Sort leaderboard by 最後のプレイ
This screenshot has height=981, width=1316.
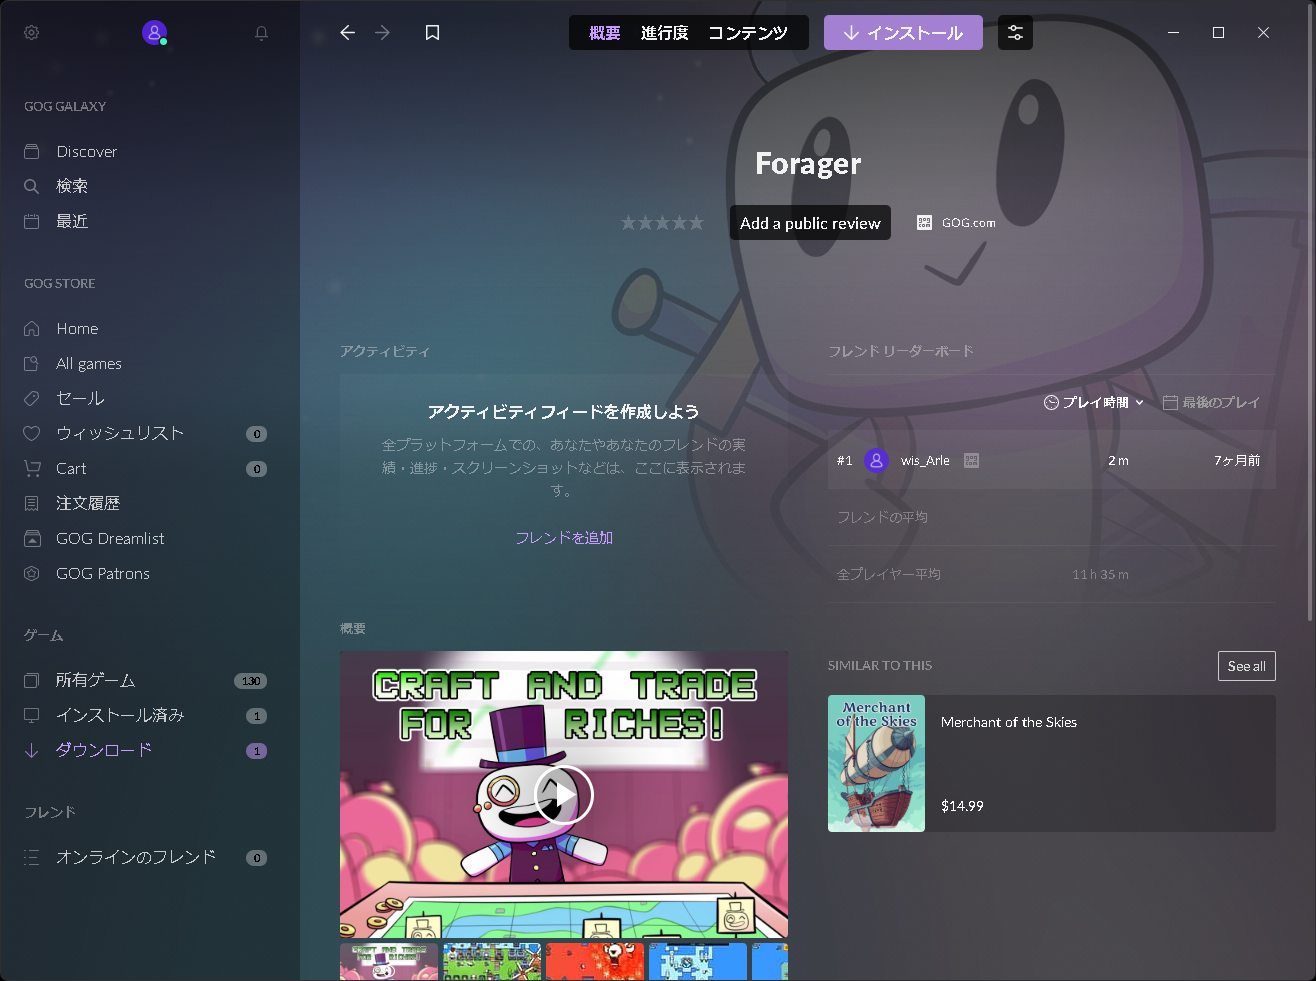coord(1211,402)
